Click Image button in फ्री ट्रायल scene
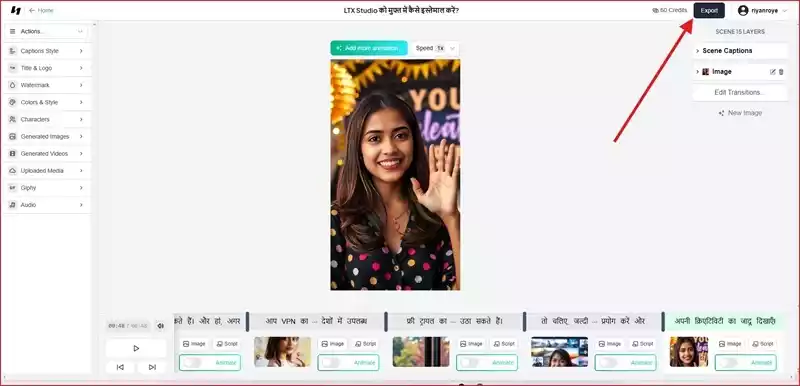Viewport: 800px width, 386px height. tap(471, 344)
